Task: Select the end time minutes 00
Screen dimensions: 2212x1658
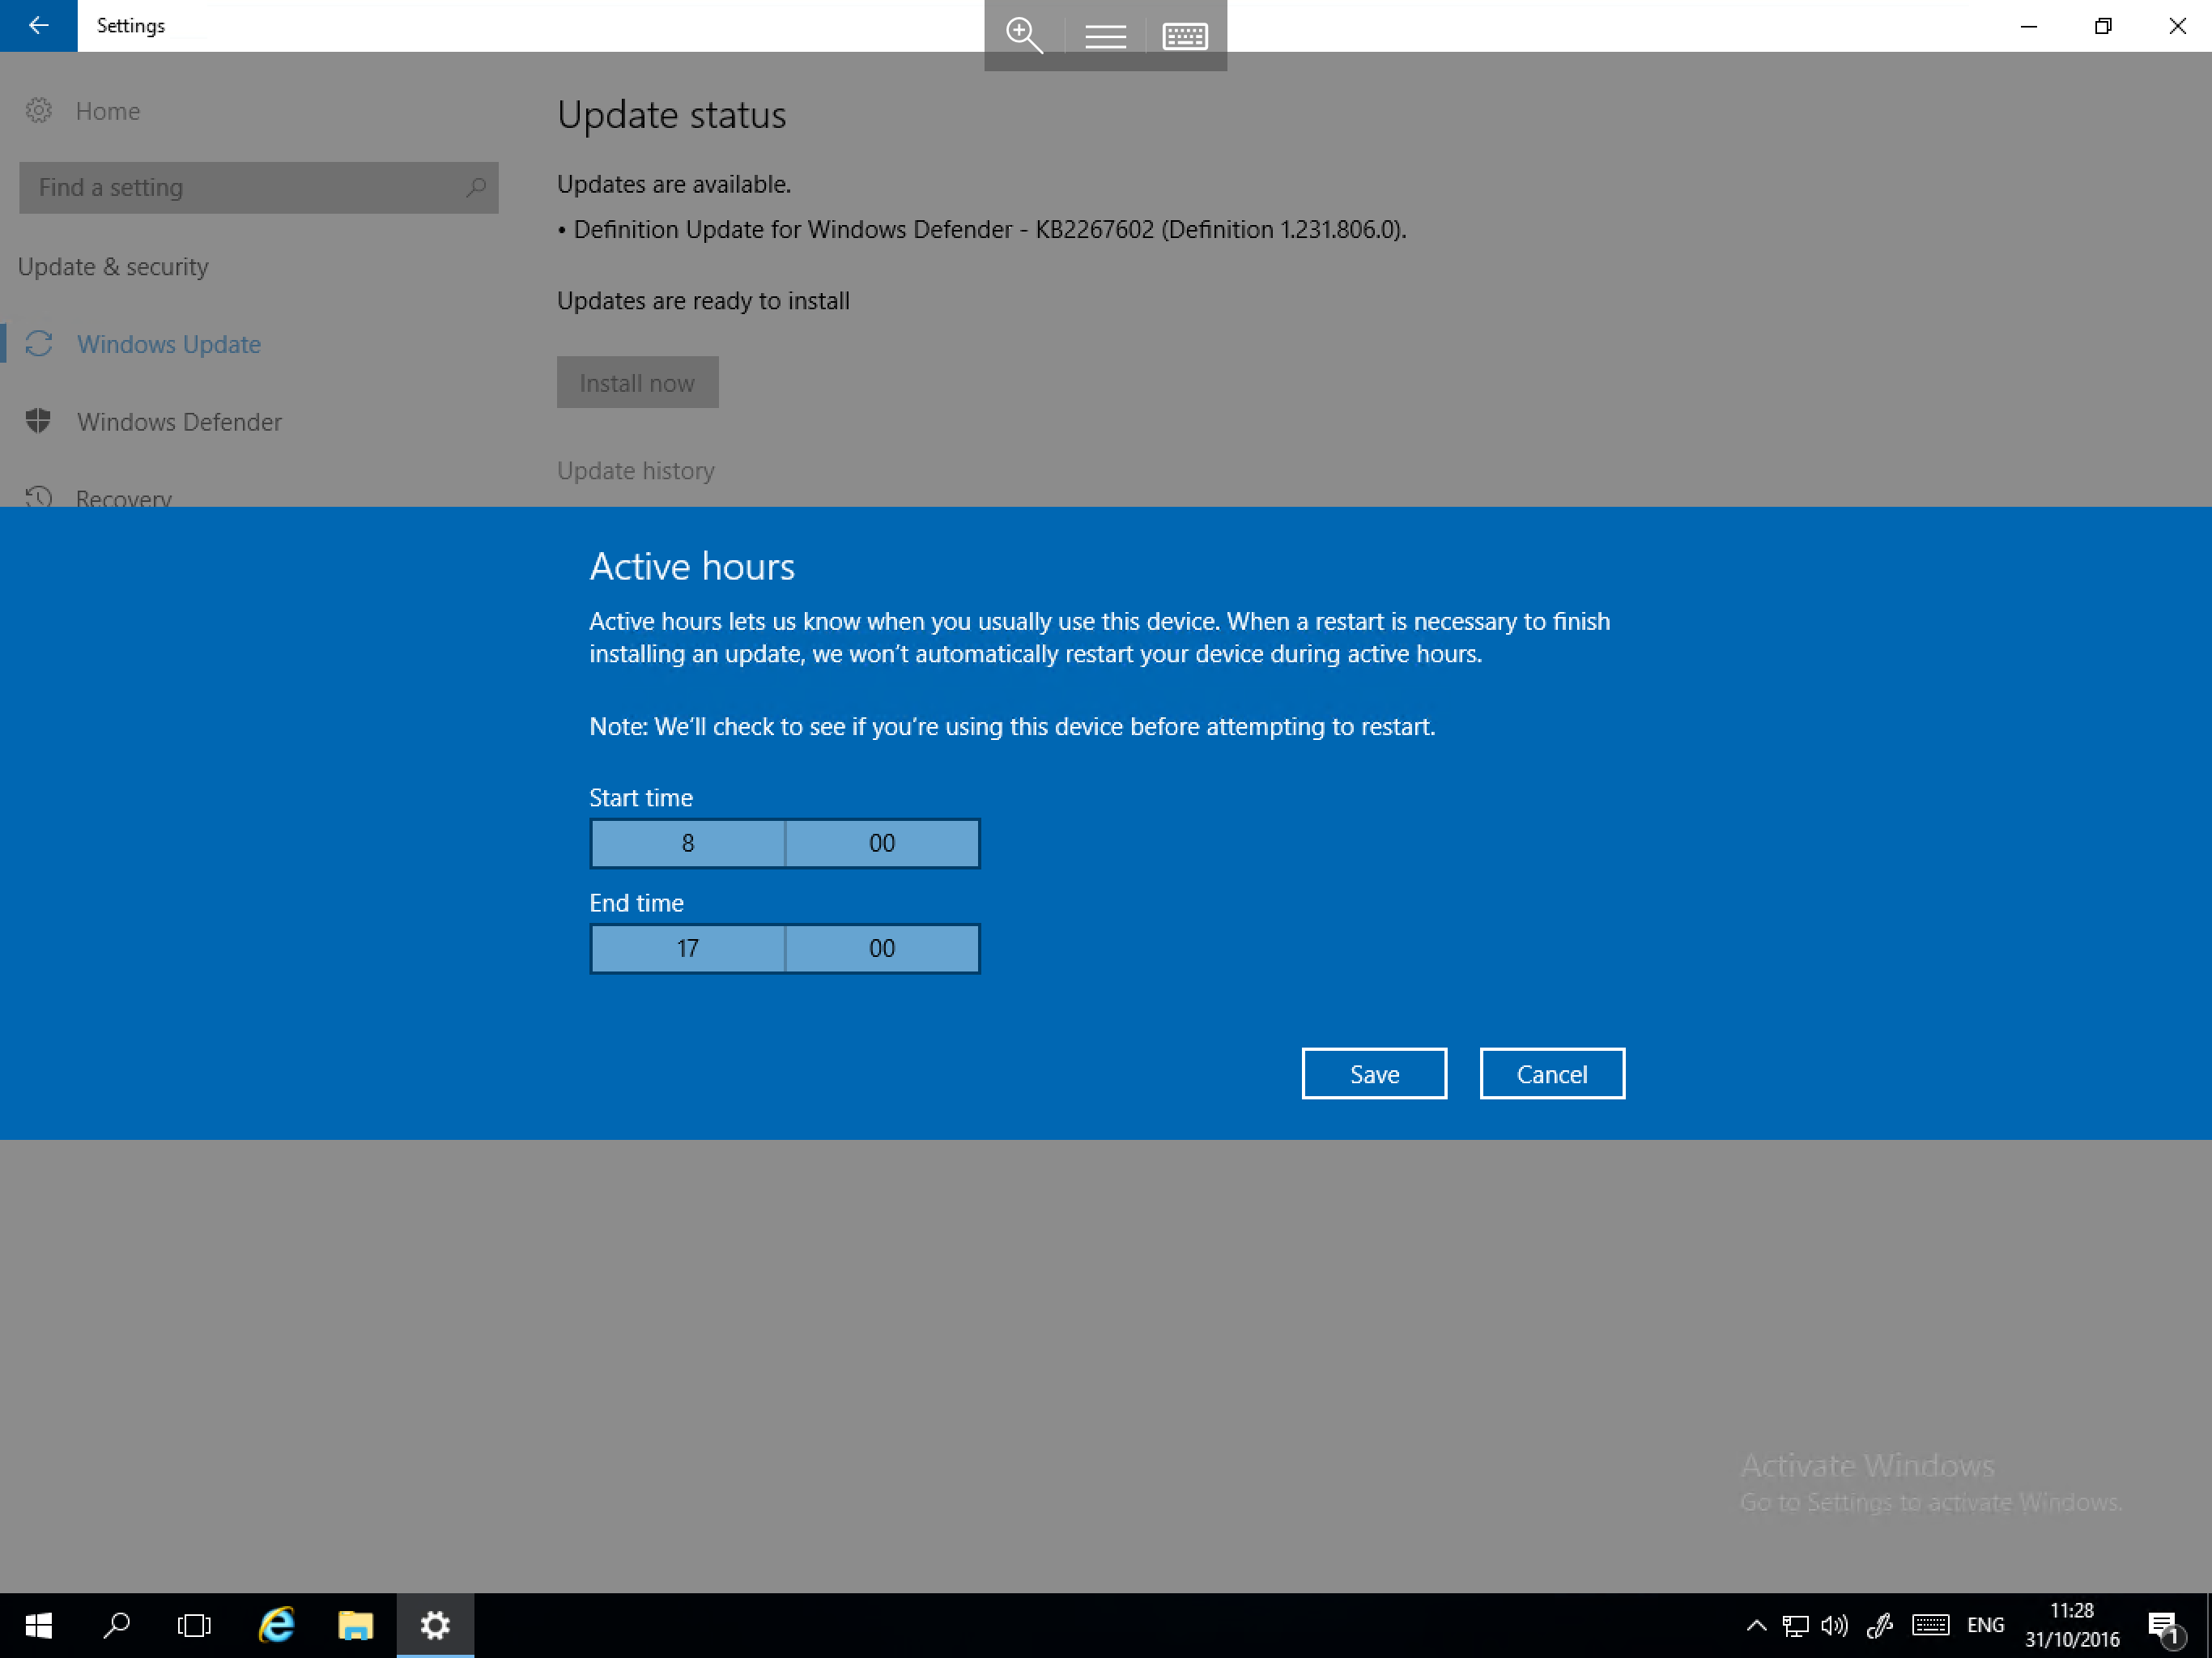Action: click(x=882, y=948)
